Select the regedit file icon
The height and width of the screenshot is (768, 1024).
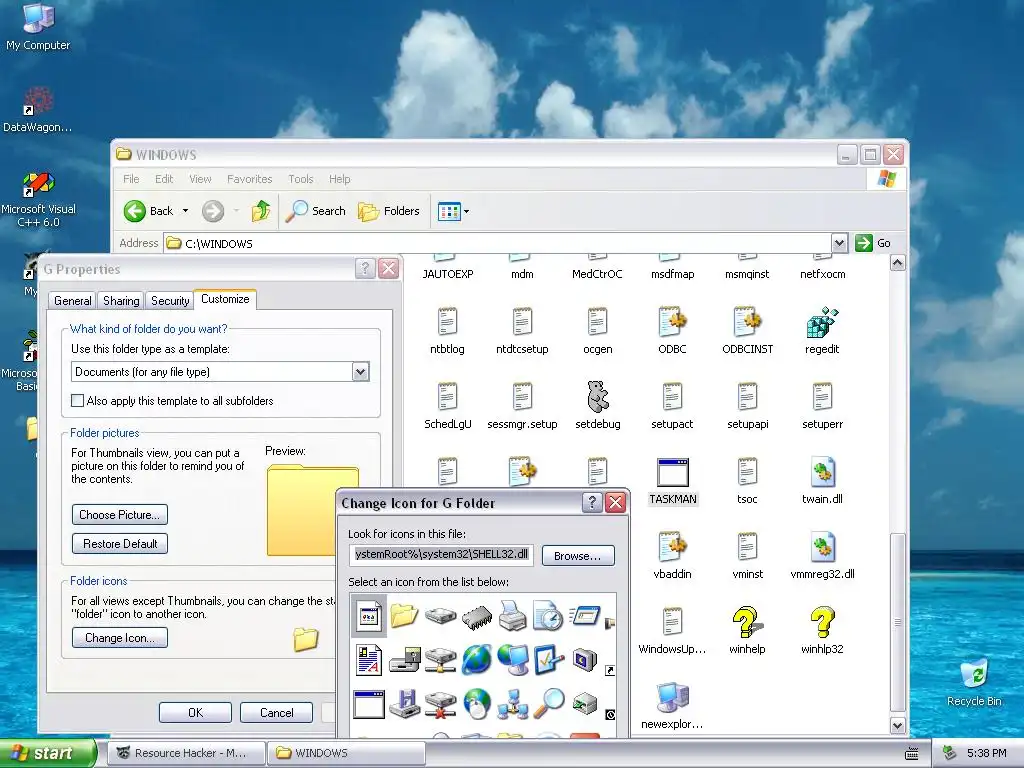(x=822, y=330)
